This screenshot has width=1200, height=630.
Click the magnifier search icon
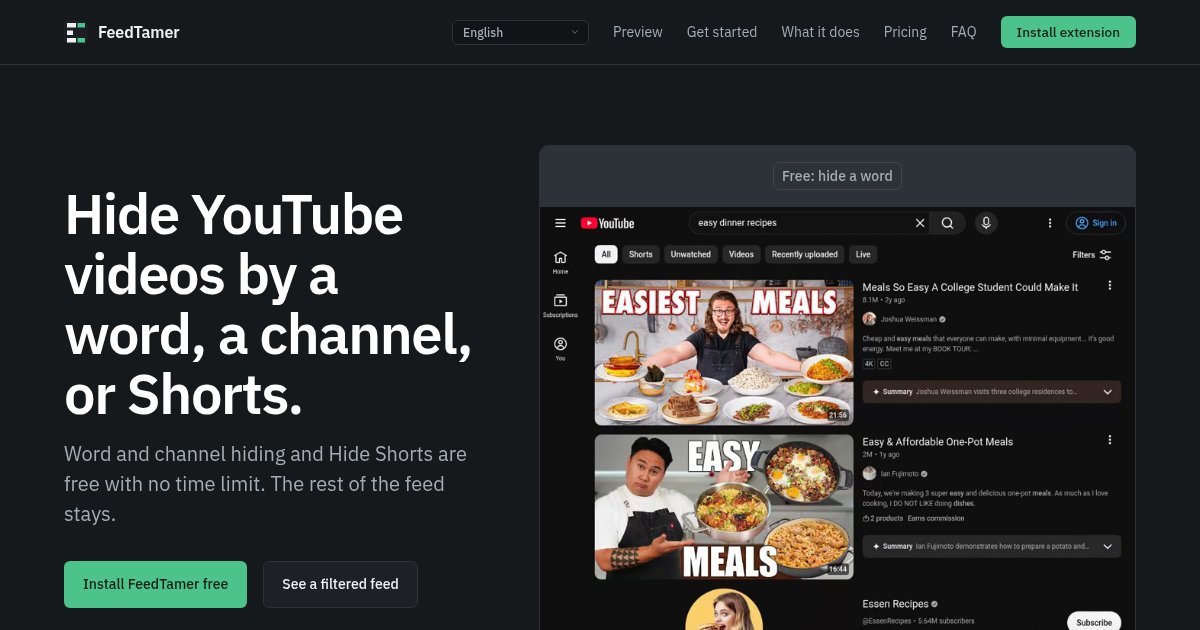coord(947,223)
